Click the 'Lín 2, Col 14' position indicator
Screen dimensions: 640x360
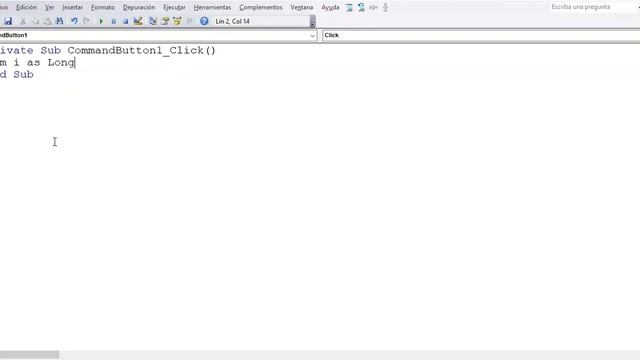click(233, 21)
